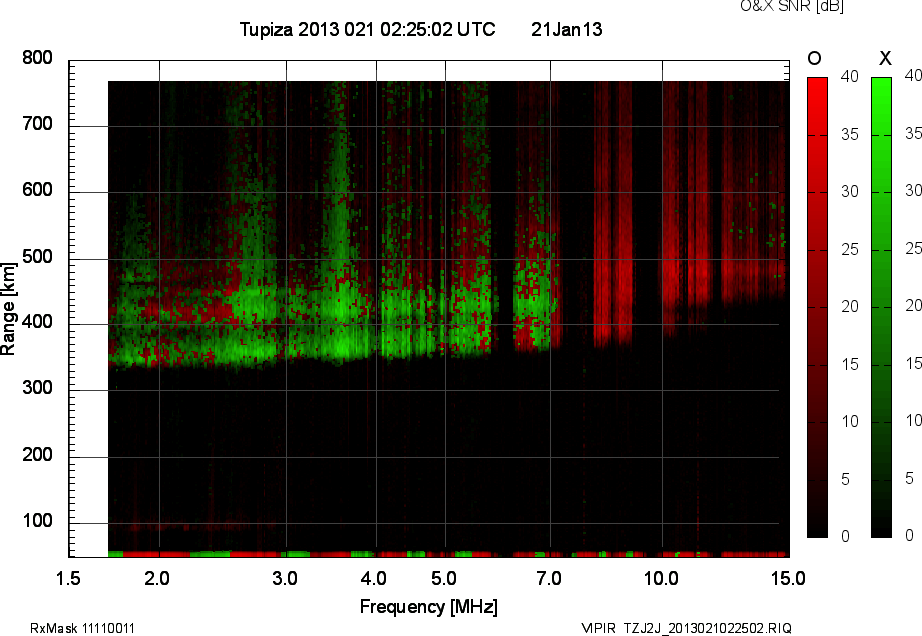Click the 2.0 frequency axis tick label

[x=157, y=578]
